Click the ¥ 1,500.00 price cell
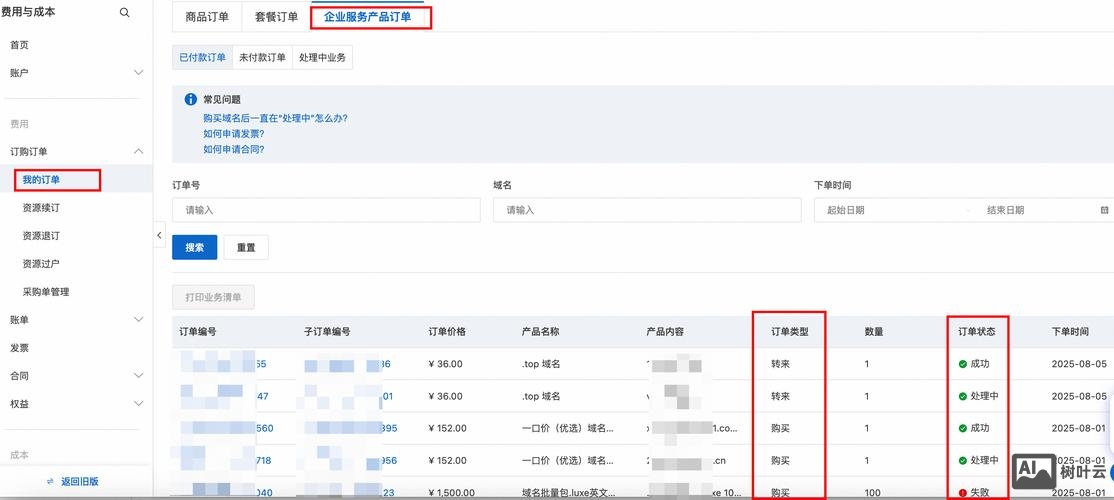This screenshot has width=1114, height=500. [x=452, y=492]
